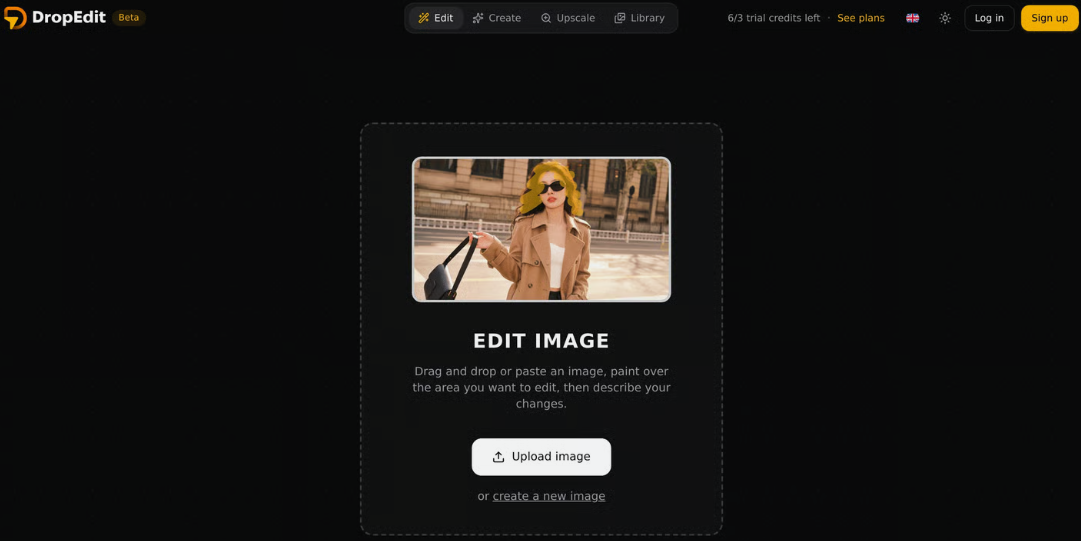
Task: Click the Upload image button label
Action: (551, 457)
